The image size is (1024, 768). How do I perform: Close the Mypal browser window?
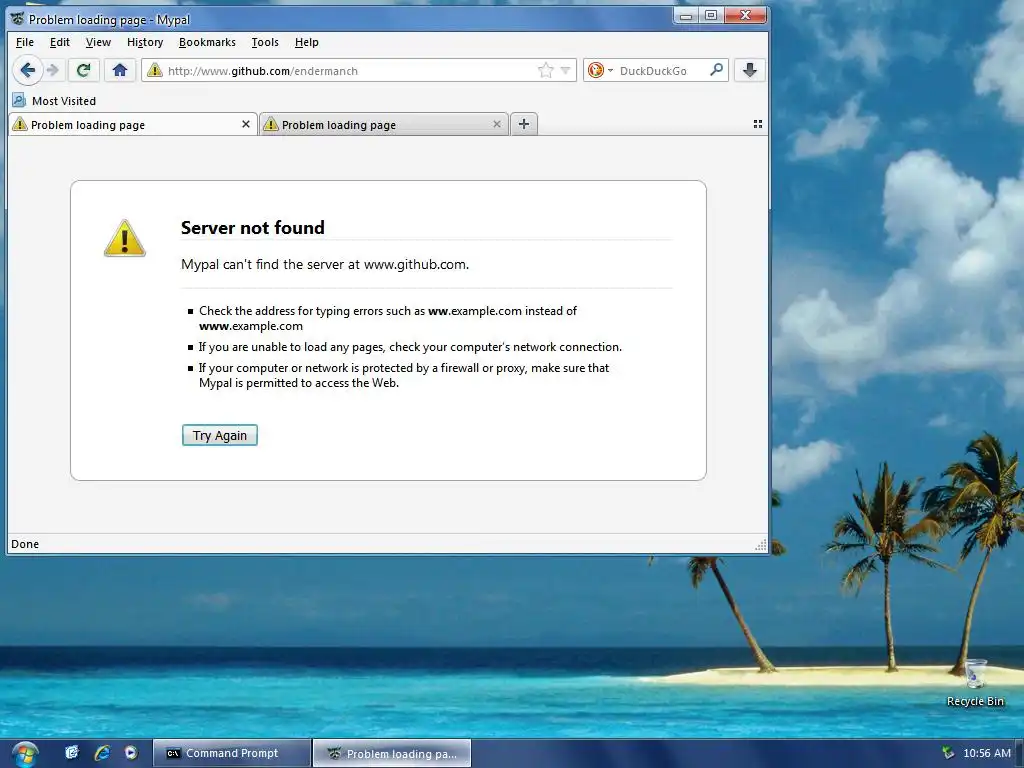[745, 16]
